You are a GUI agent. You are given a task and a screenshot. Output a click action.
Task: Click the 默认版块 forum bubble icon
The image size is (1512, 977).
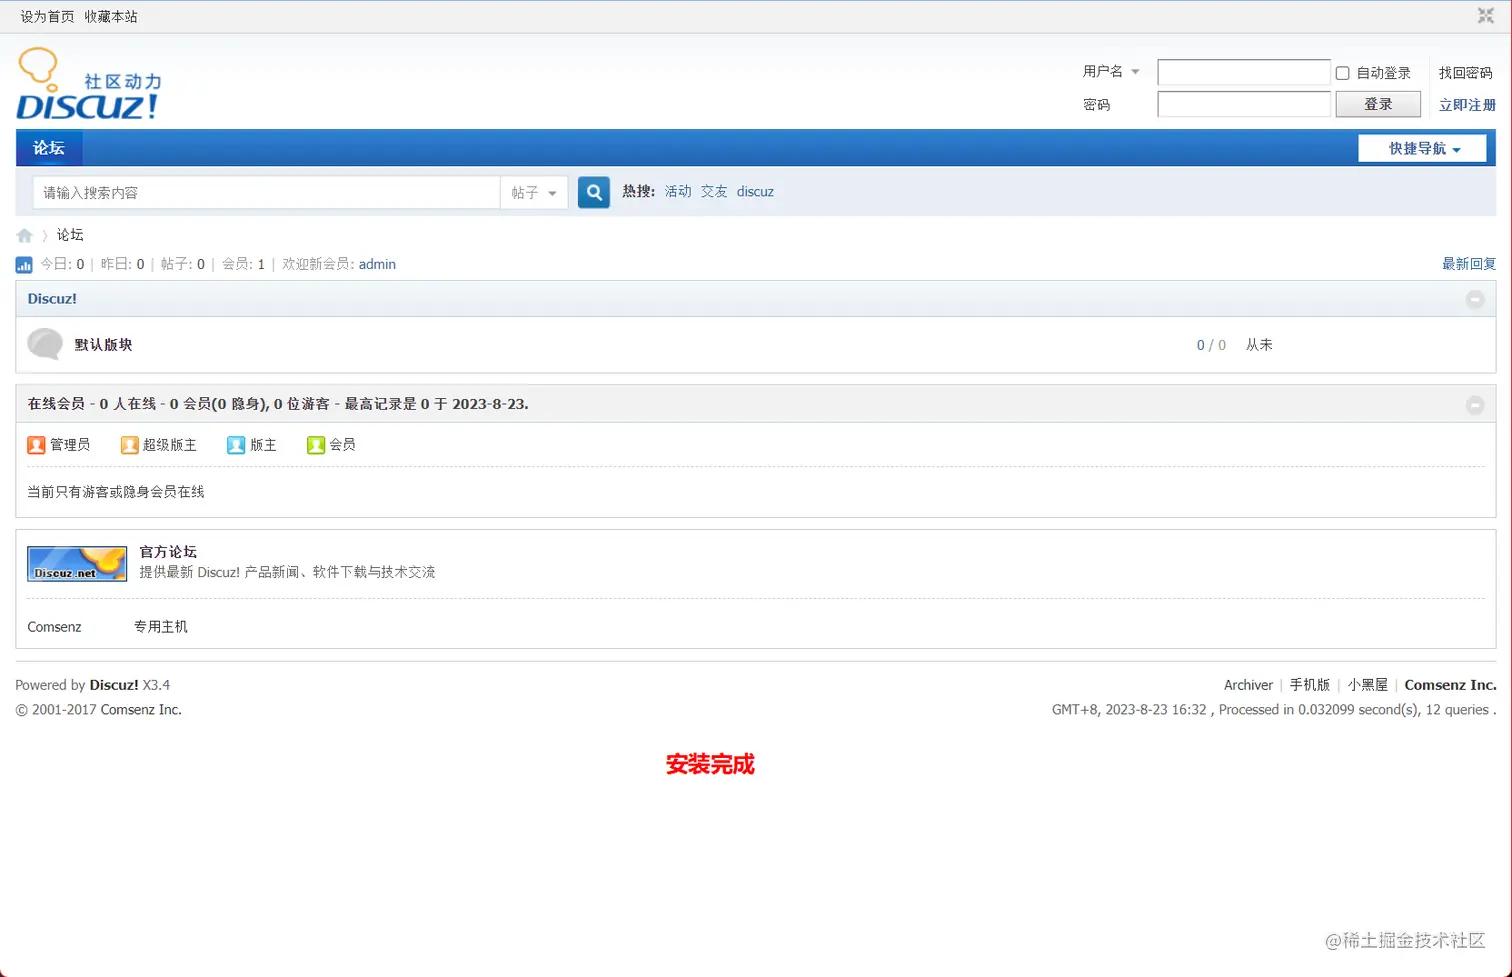pos(45,344)
